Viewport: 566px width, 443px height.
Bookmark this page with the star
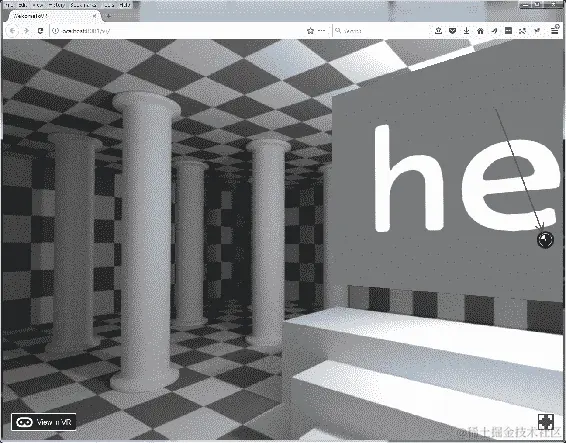click(310, 31)
